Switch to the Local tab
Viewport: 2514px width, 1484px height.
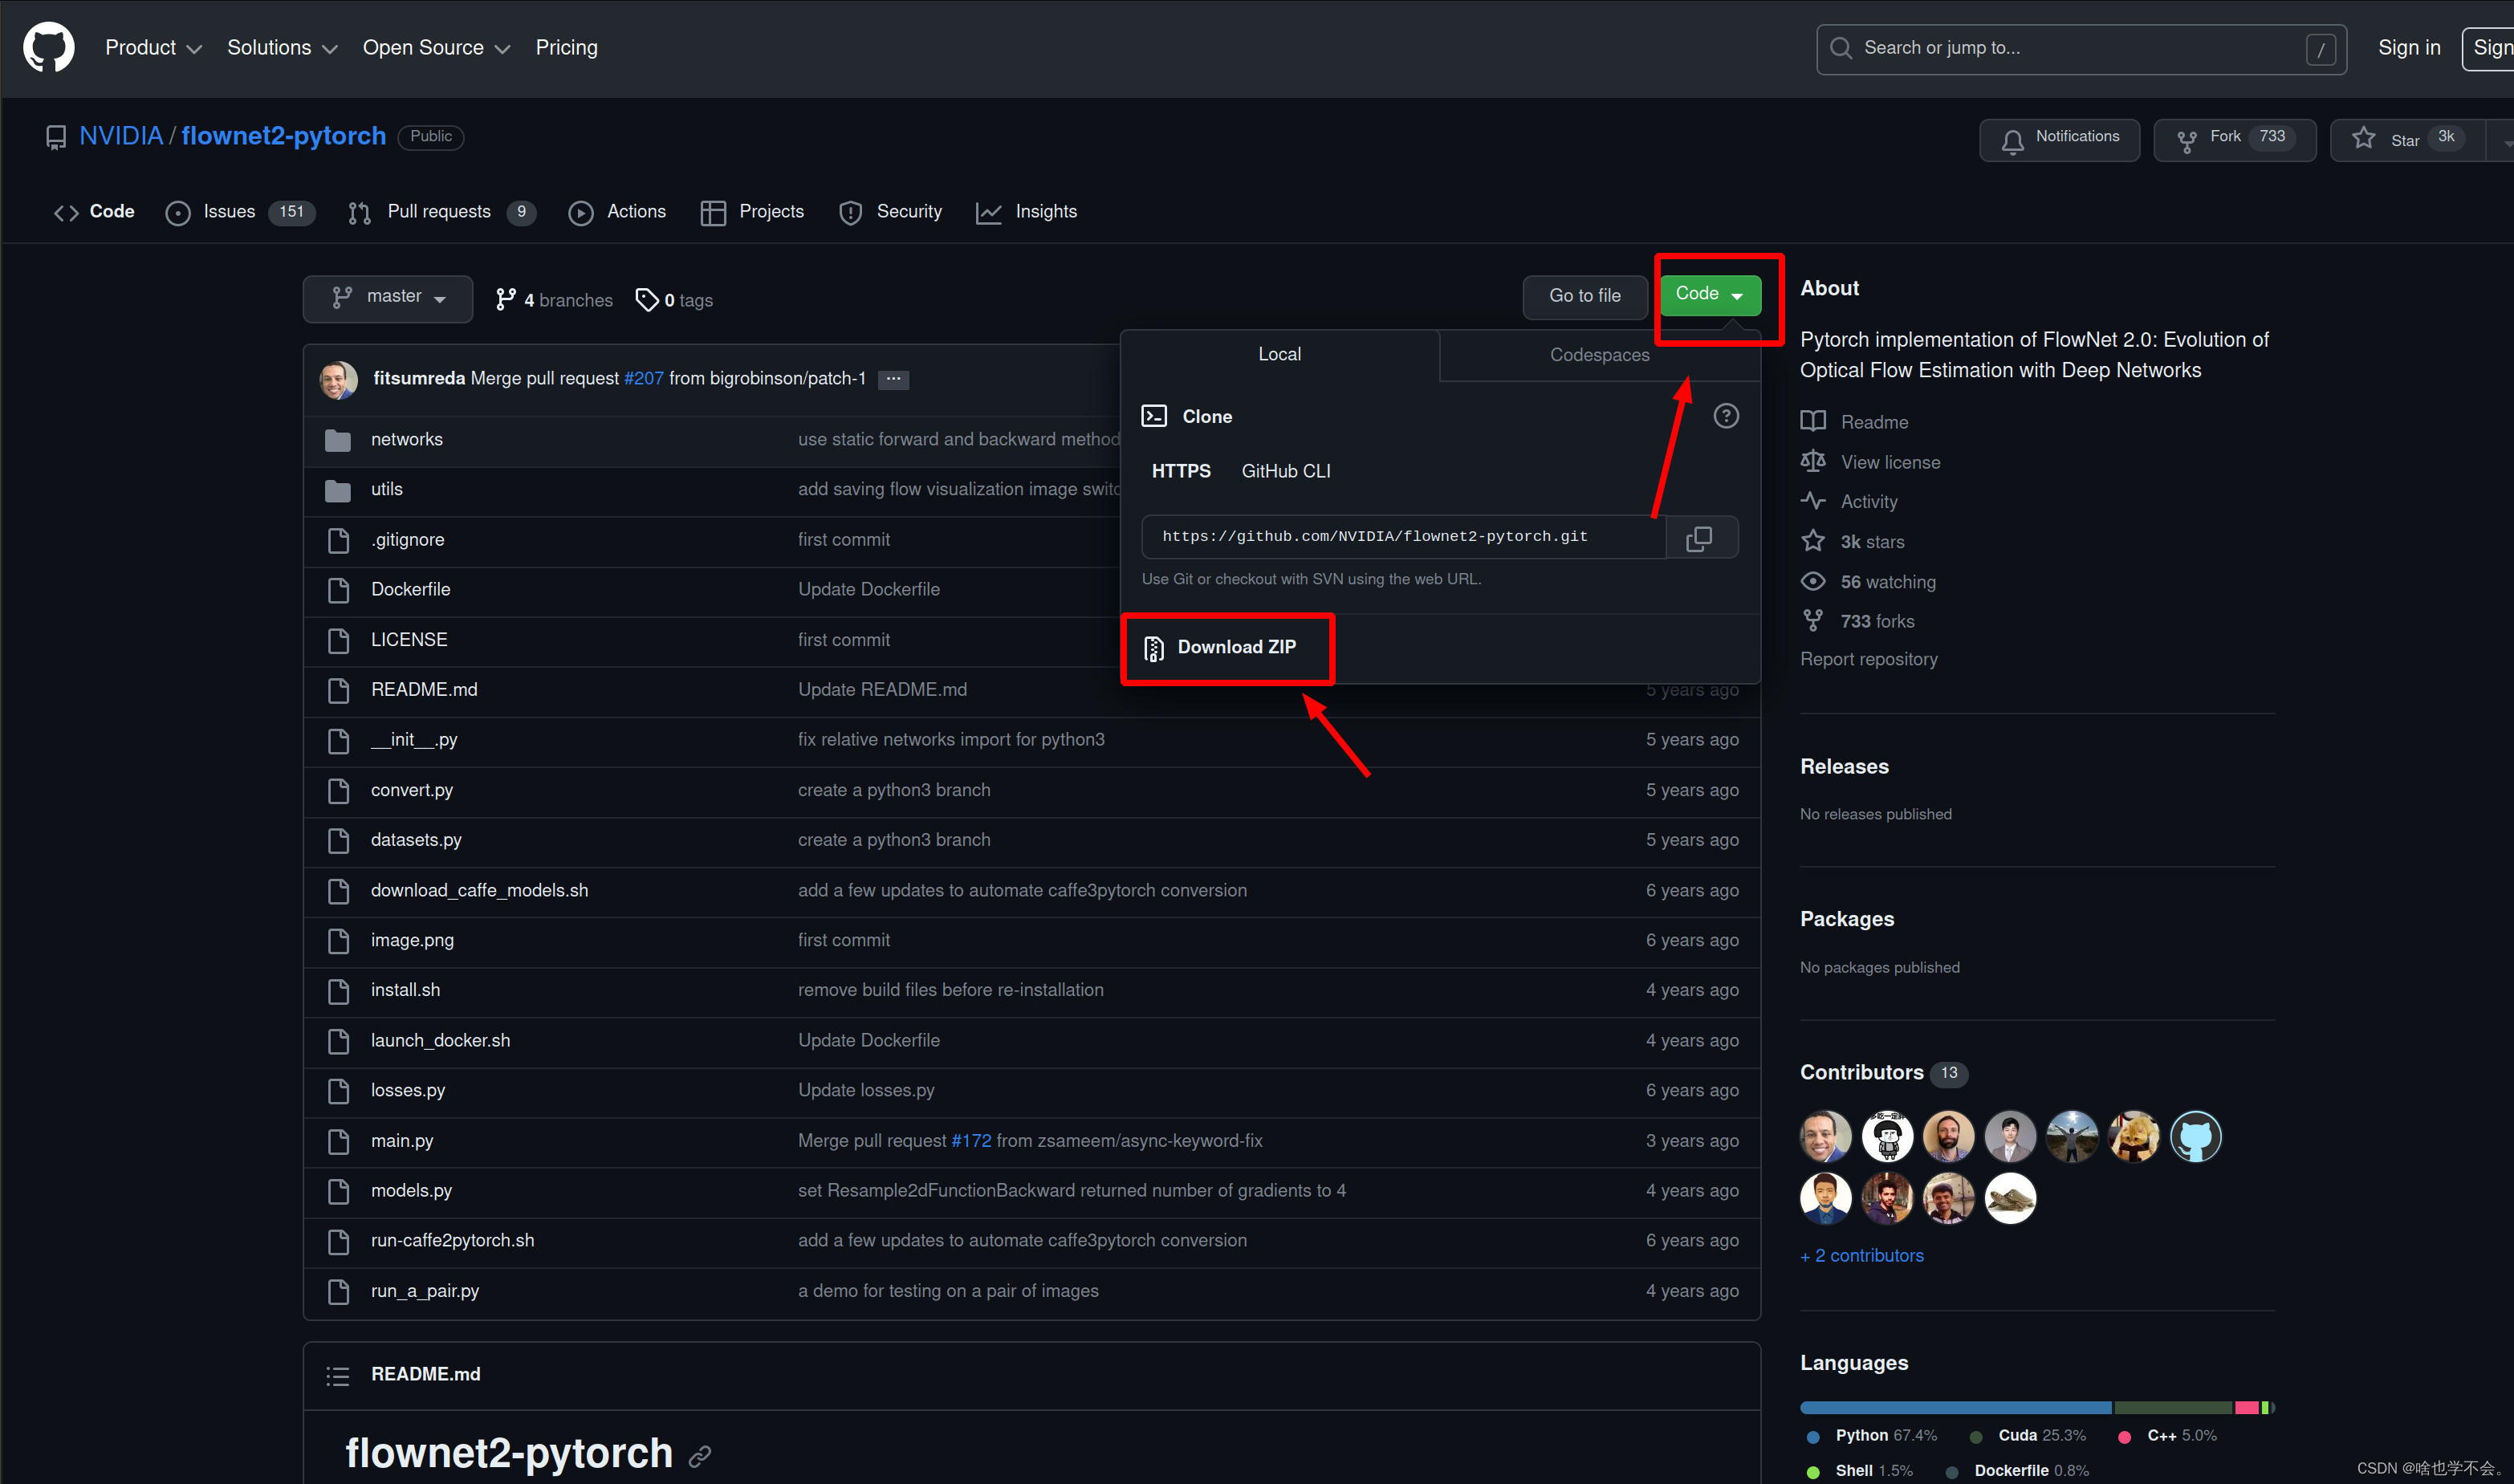point(1279,355)
